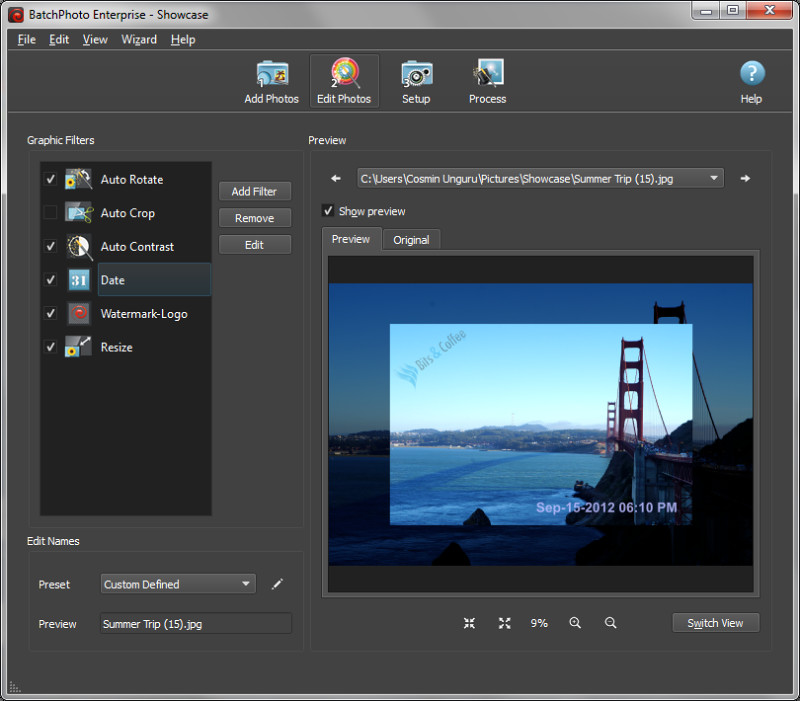Click the expand to actual size icon

(x=505, y=623)
